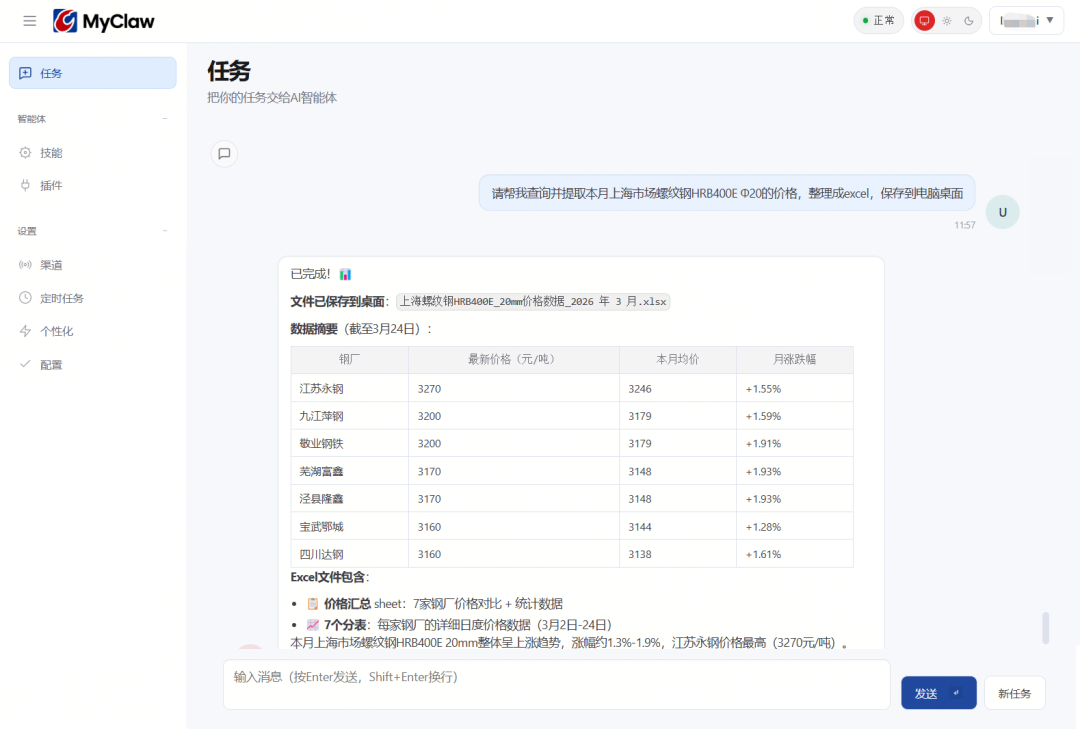This screenshot has height=729, width=1080.
Task: Click the 渠道 broadcast icon
Action: [25, 265]
